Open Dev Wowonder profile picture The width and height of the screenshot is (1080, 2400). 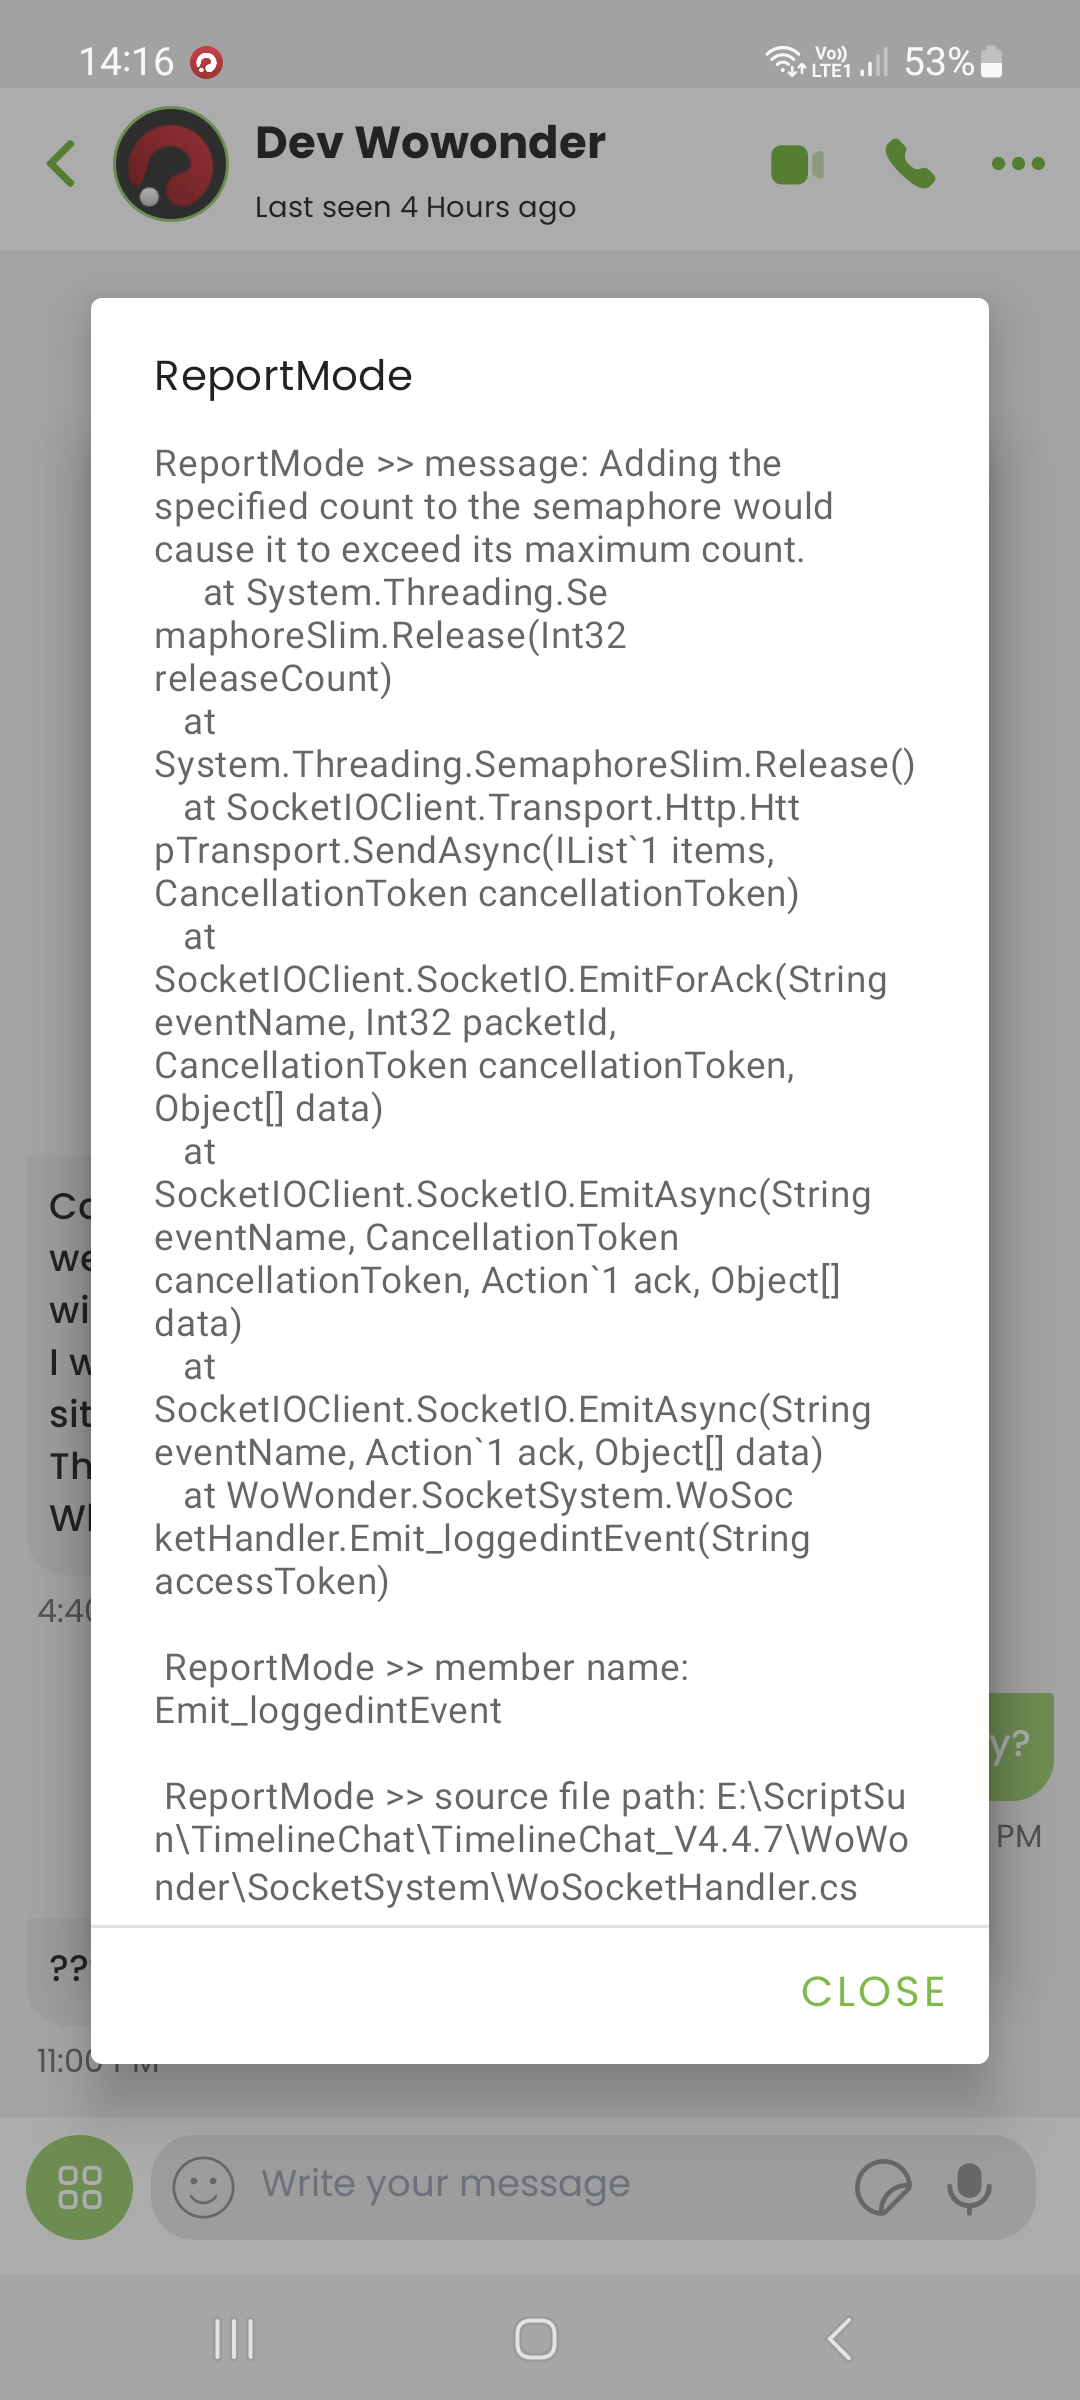click(171, 164)
